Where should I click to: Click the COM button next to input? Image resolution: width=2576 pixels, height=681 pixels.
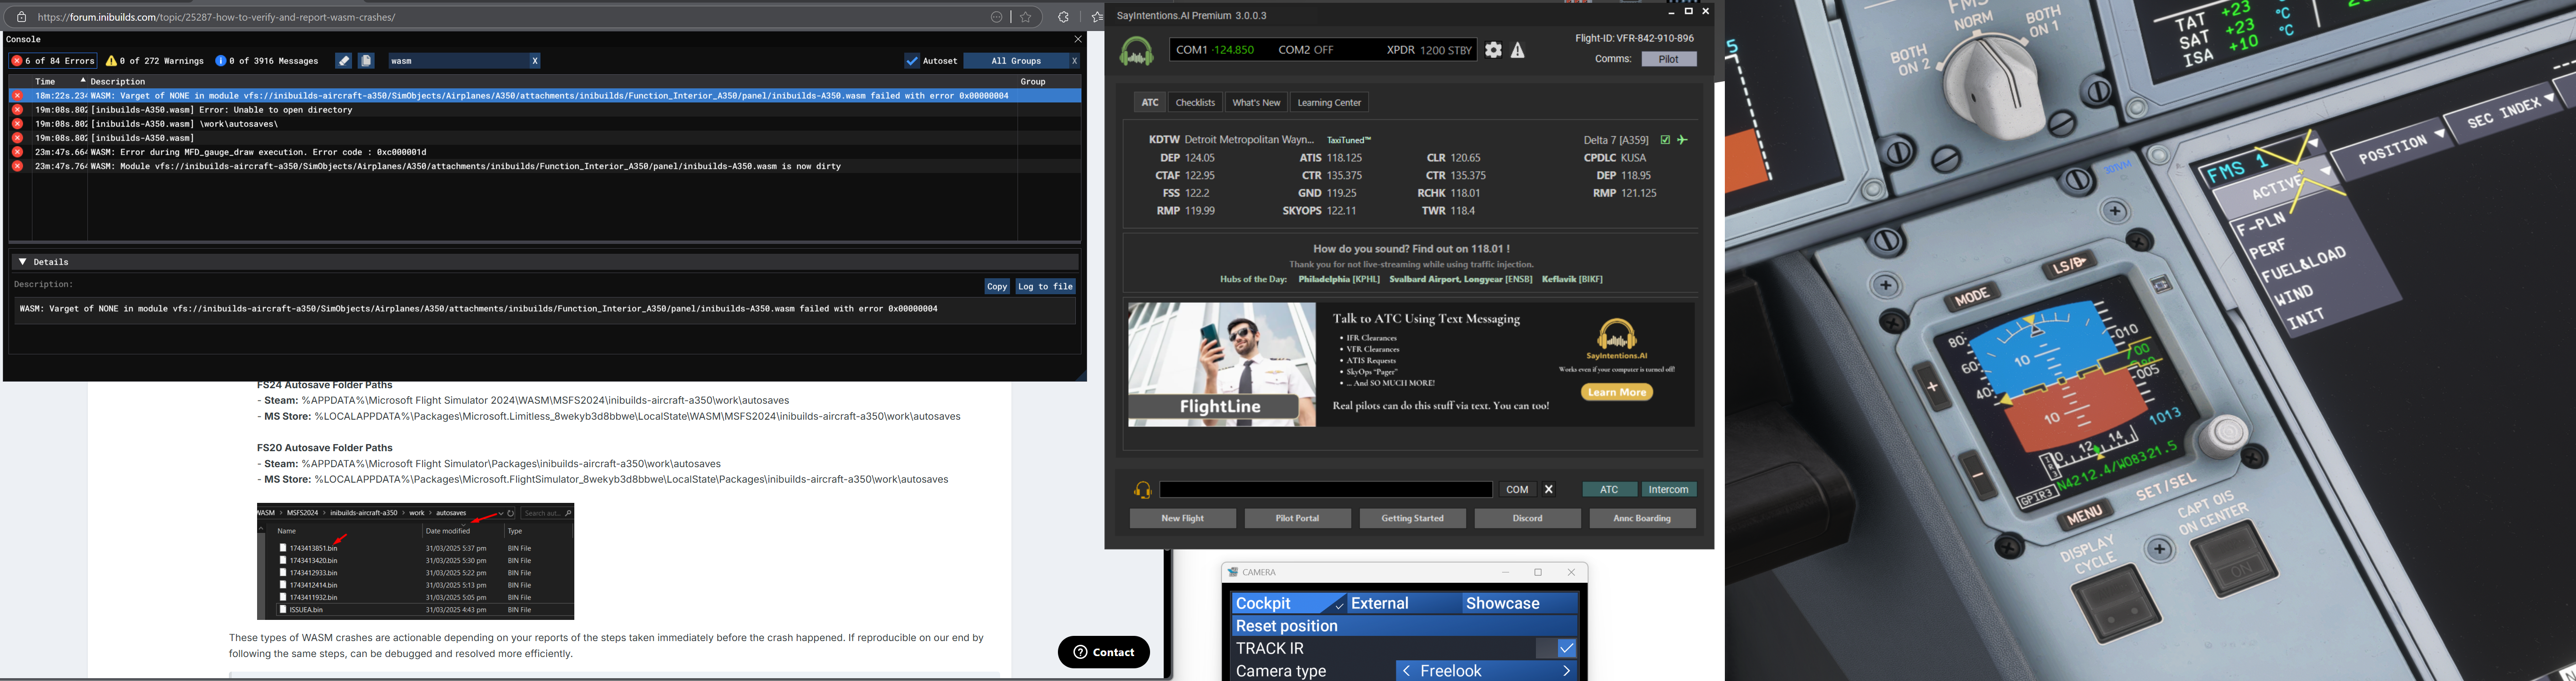point(1517,490)
